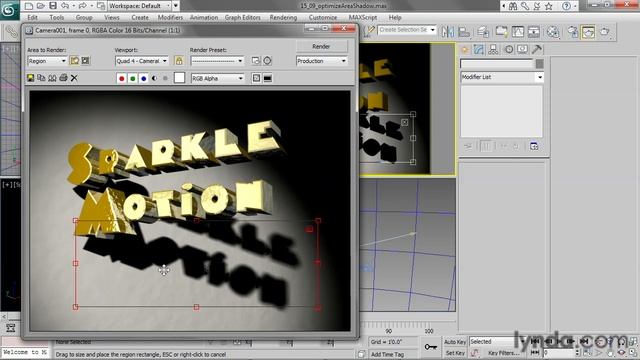Open Render Setup icon beside Render Preset
Viewport: 640px width, 360px height.
[x=256, y=61]
